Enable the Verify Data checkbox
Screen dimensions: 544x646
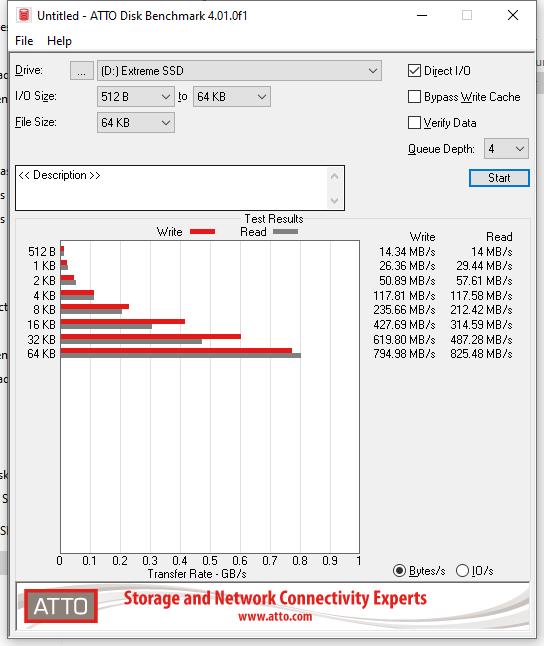coord(414,122)
